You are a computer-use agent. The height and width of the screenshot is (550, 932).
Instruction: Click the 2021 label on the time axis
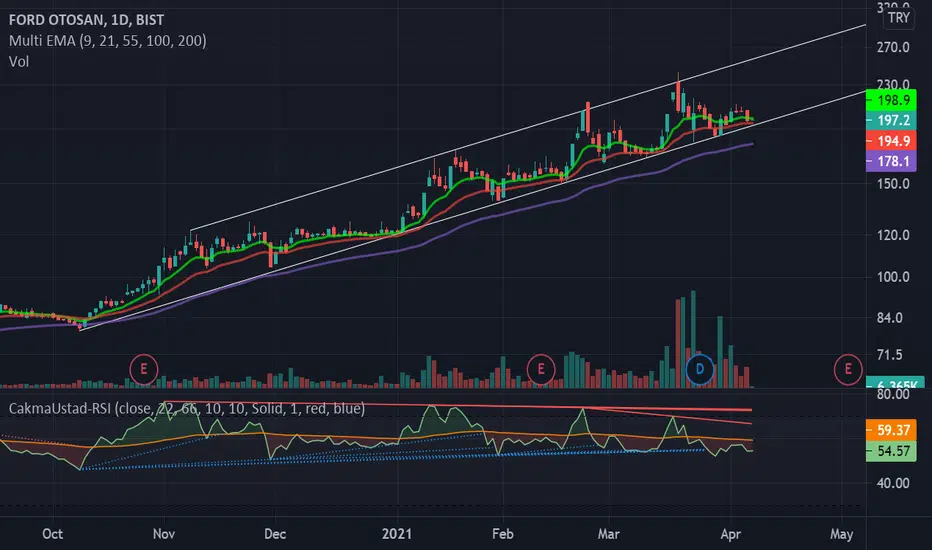[396, 534]
